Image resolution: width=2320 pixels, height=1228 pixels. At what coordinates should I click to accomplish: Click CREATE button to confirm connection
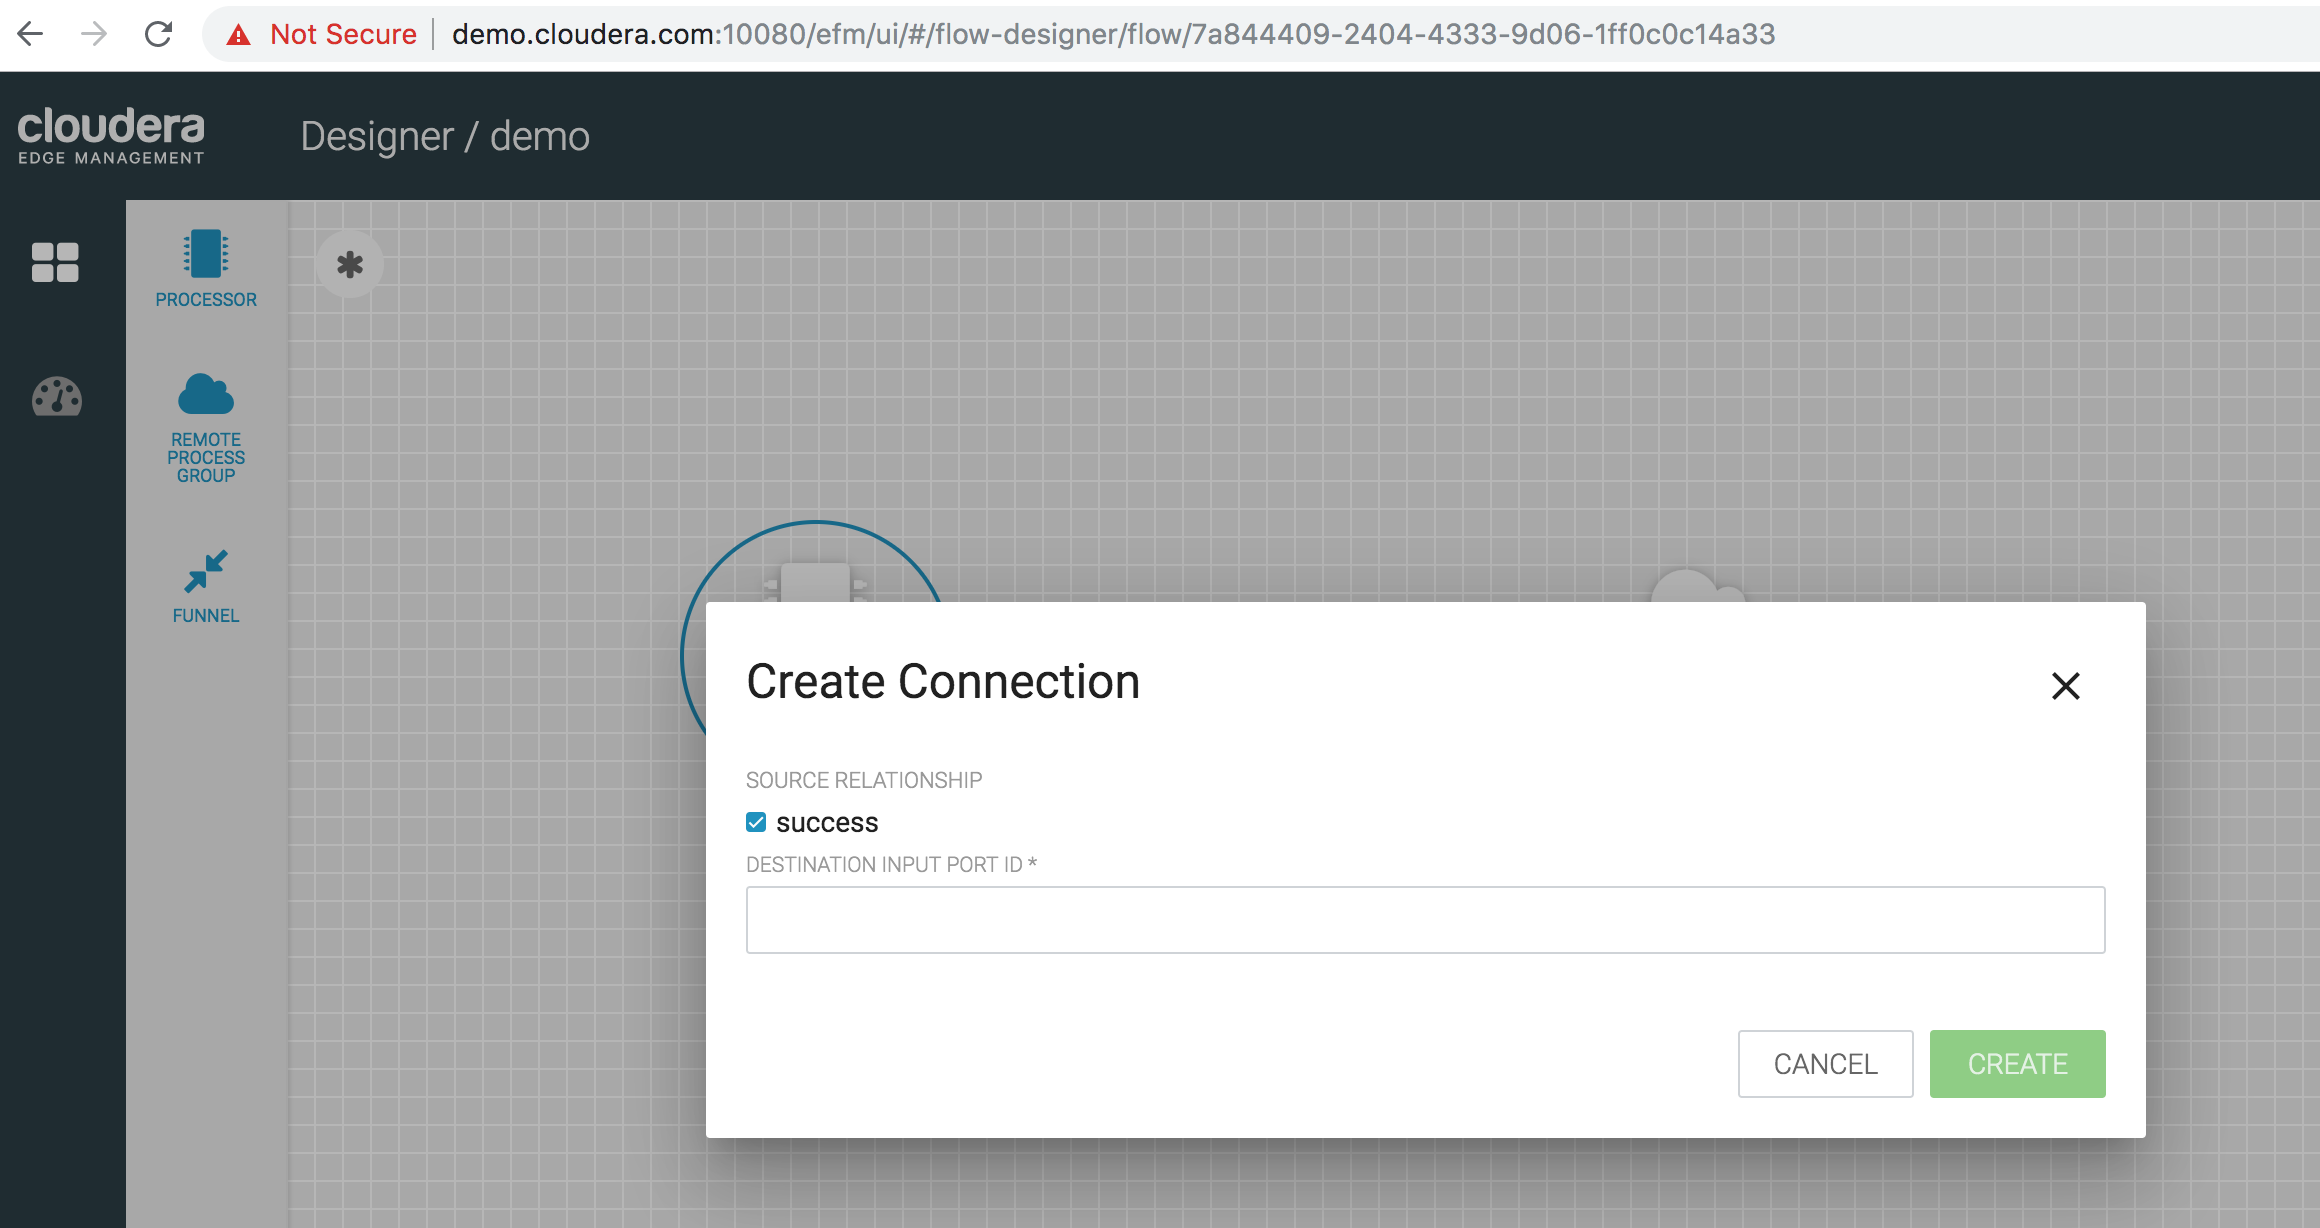pos(2016,1062)
